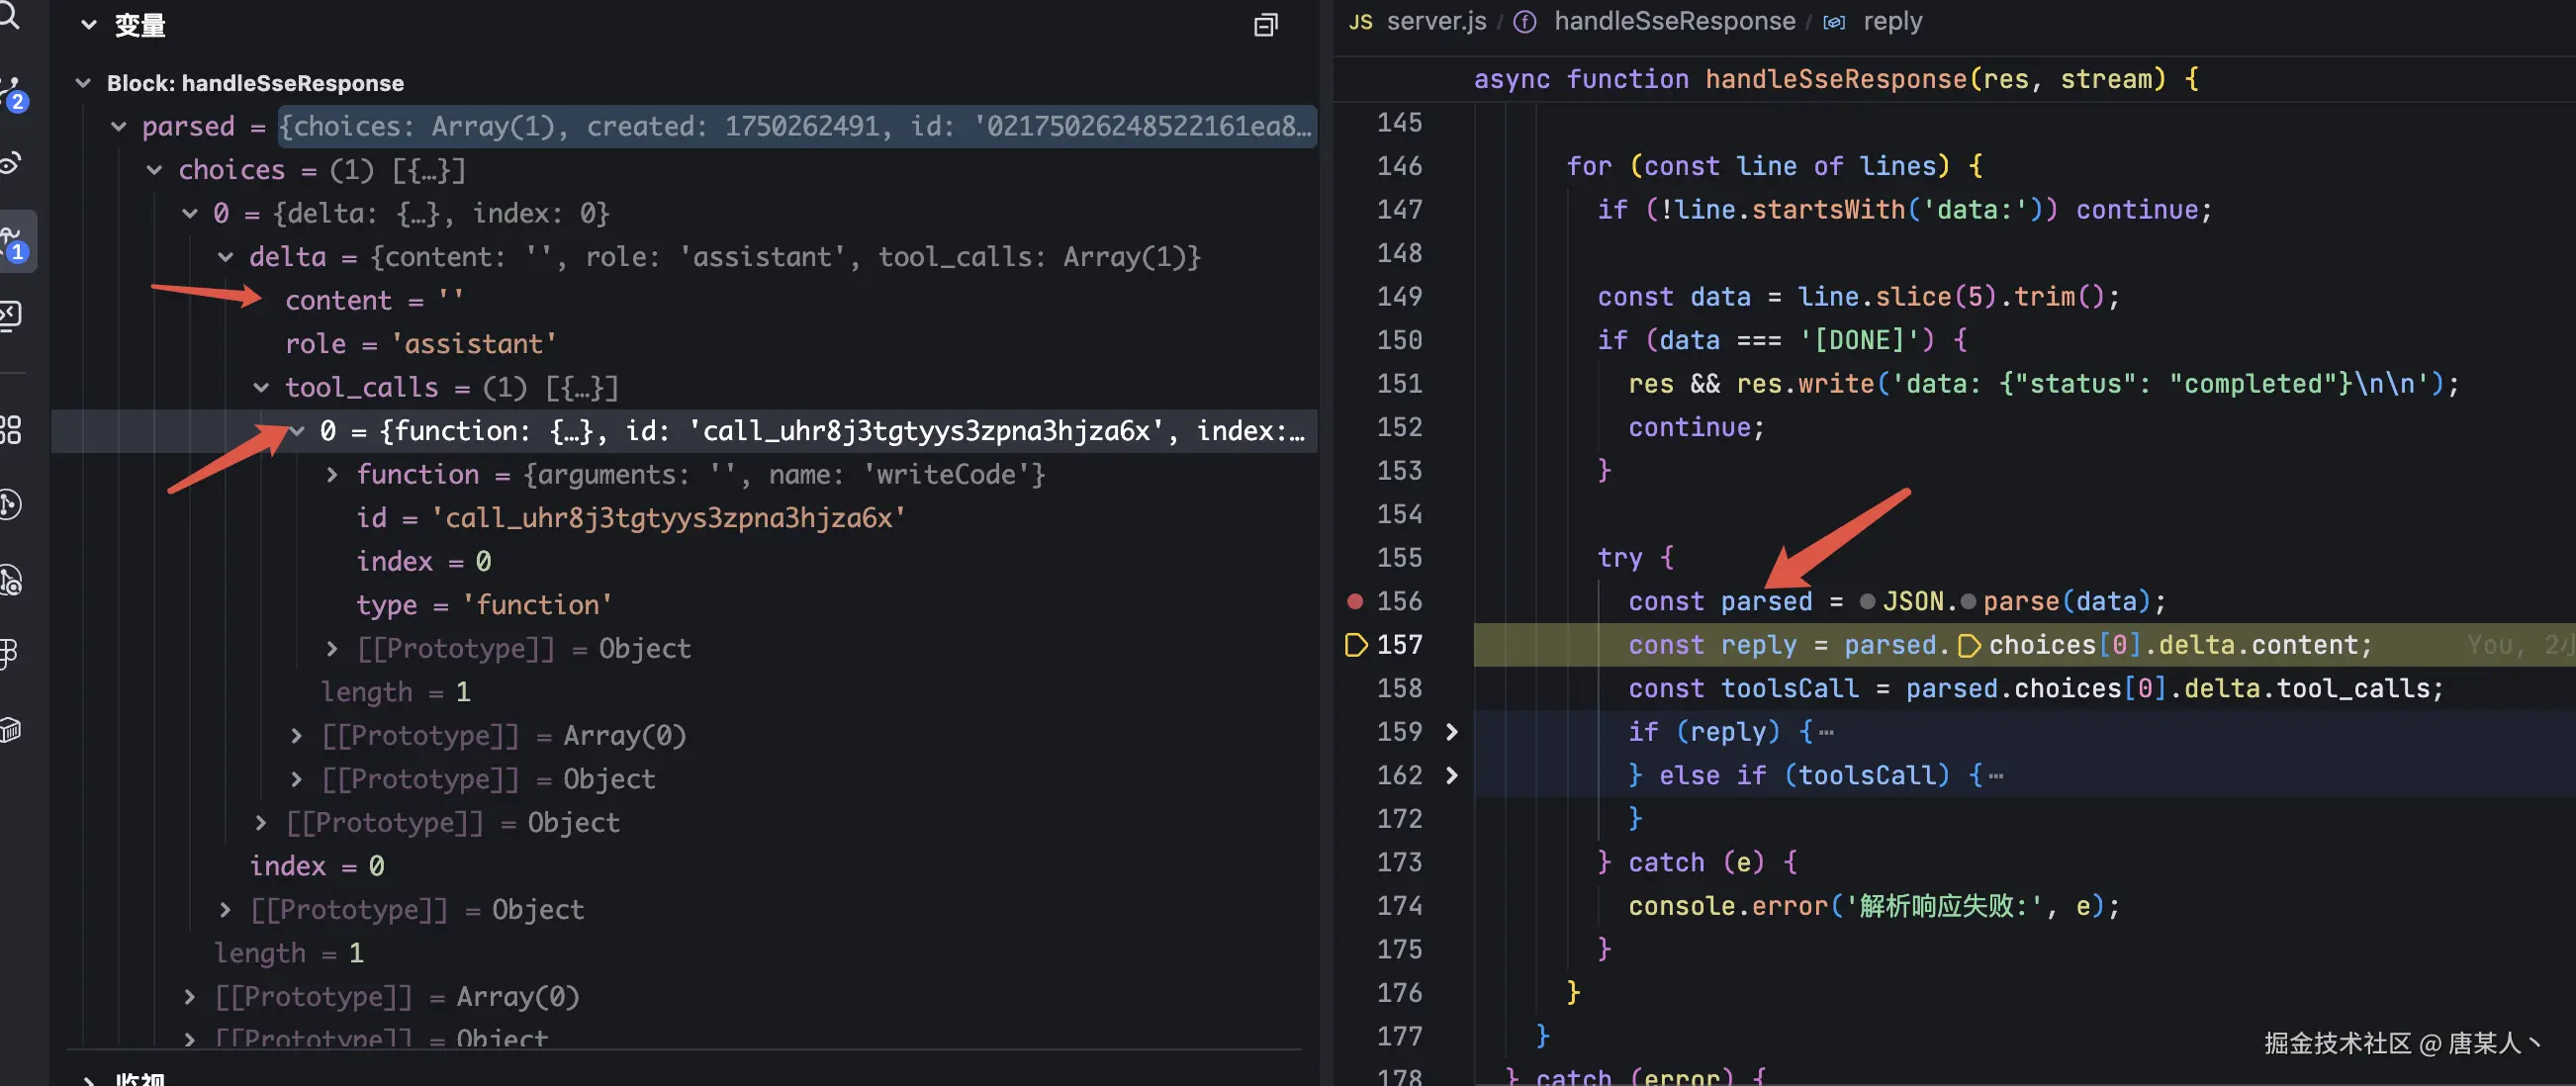Viewport: 2576px width, 1086px height.
Task: Click the inline breakpoint dot before JSON
Action: (x=1866, y=601)
